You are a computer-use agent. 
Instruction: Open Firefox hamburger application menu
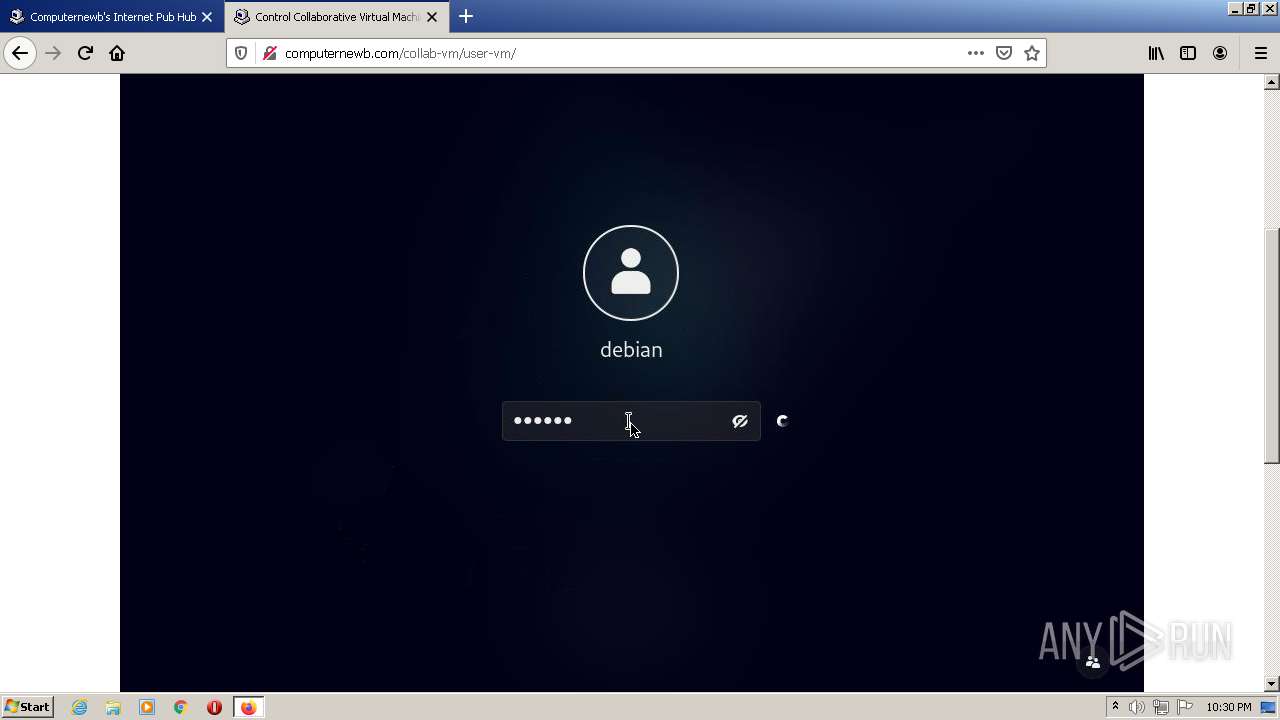[1260, 53]
